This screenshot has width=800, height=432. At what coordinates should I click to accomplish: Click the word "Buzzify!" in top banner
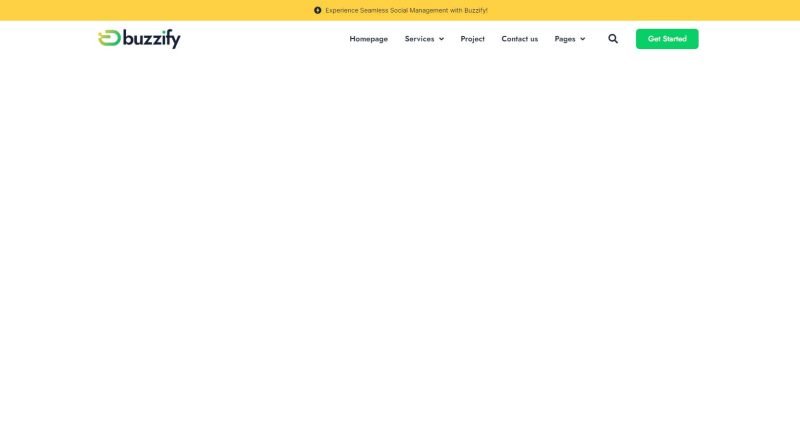click(x=476, y=10)
